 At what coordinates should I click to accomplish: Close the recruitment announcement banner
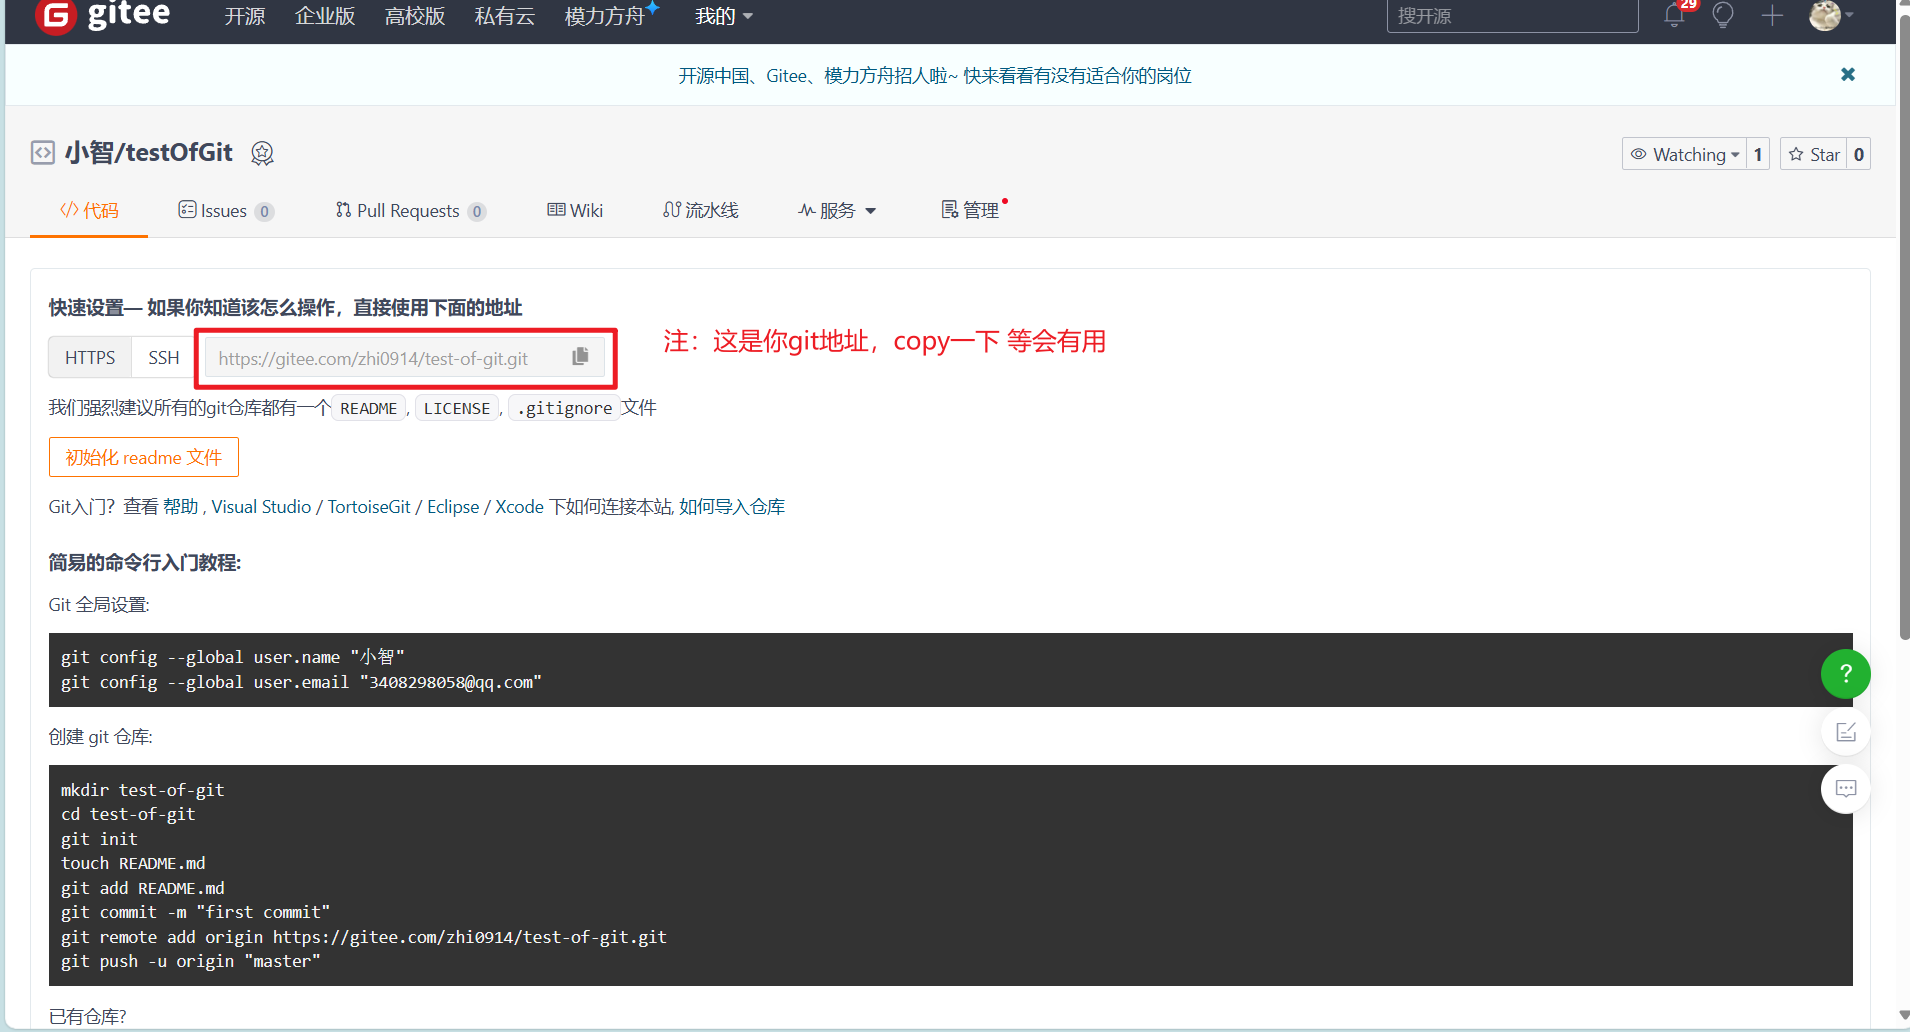click(1848, 74)
